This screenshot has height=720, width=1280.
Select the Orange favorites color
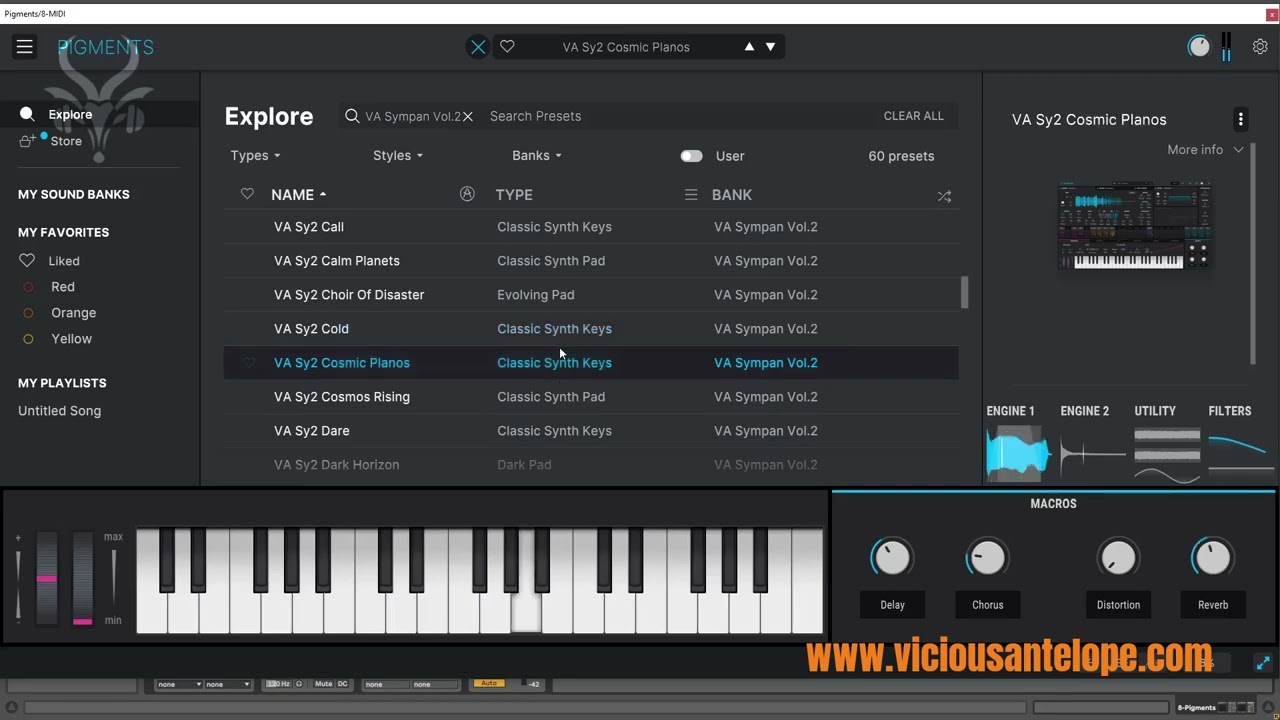click(73, 313)
